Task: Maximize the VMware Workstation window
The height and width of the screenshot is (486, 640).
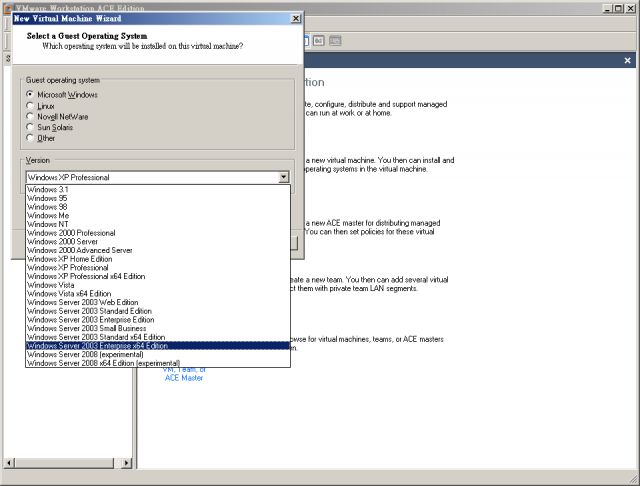Action: [618, 8]
